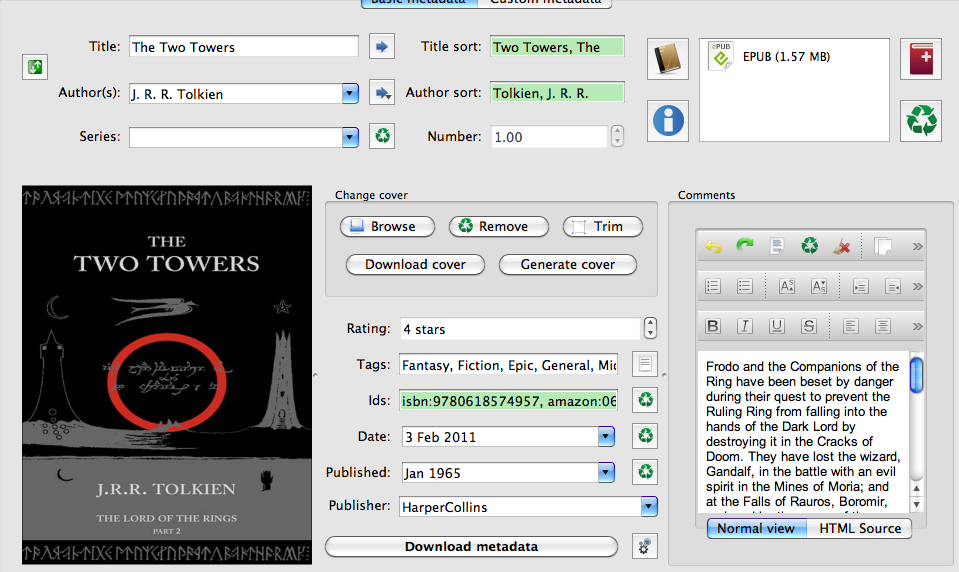The width and height of the screenshot is (959, 572).
Task: Click green recycle icon in comments toolbar
Action: coord(809,246)
